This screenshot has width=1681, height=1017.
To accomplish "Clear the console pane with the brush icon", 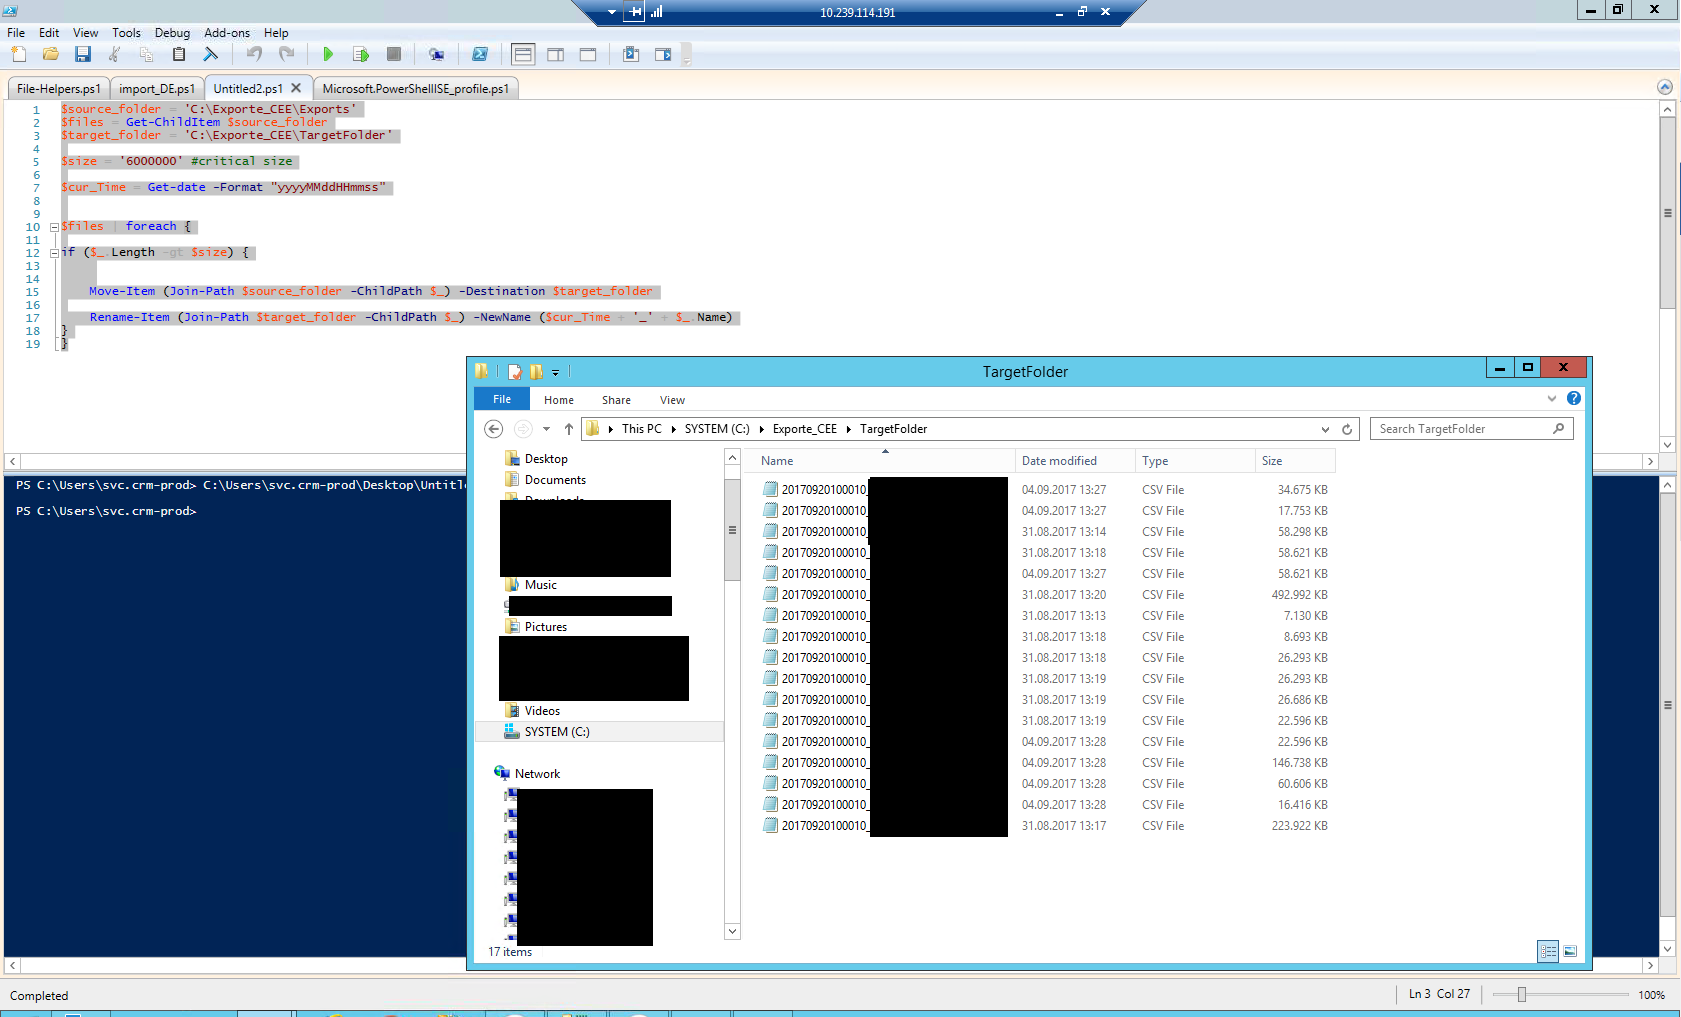I will tap(211, 54).
